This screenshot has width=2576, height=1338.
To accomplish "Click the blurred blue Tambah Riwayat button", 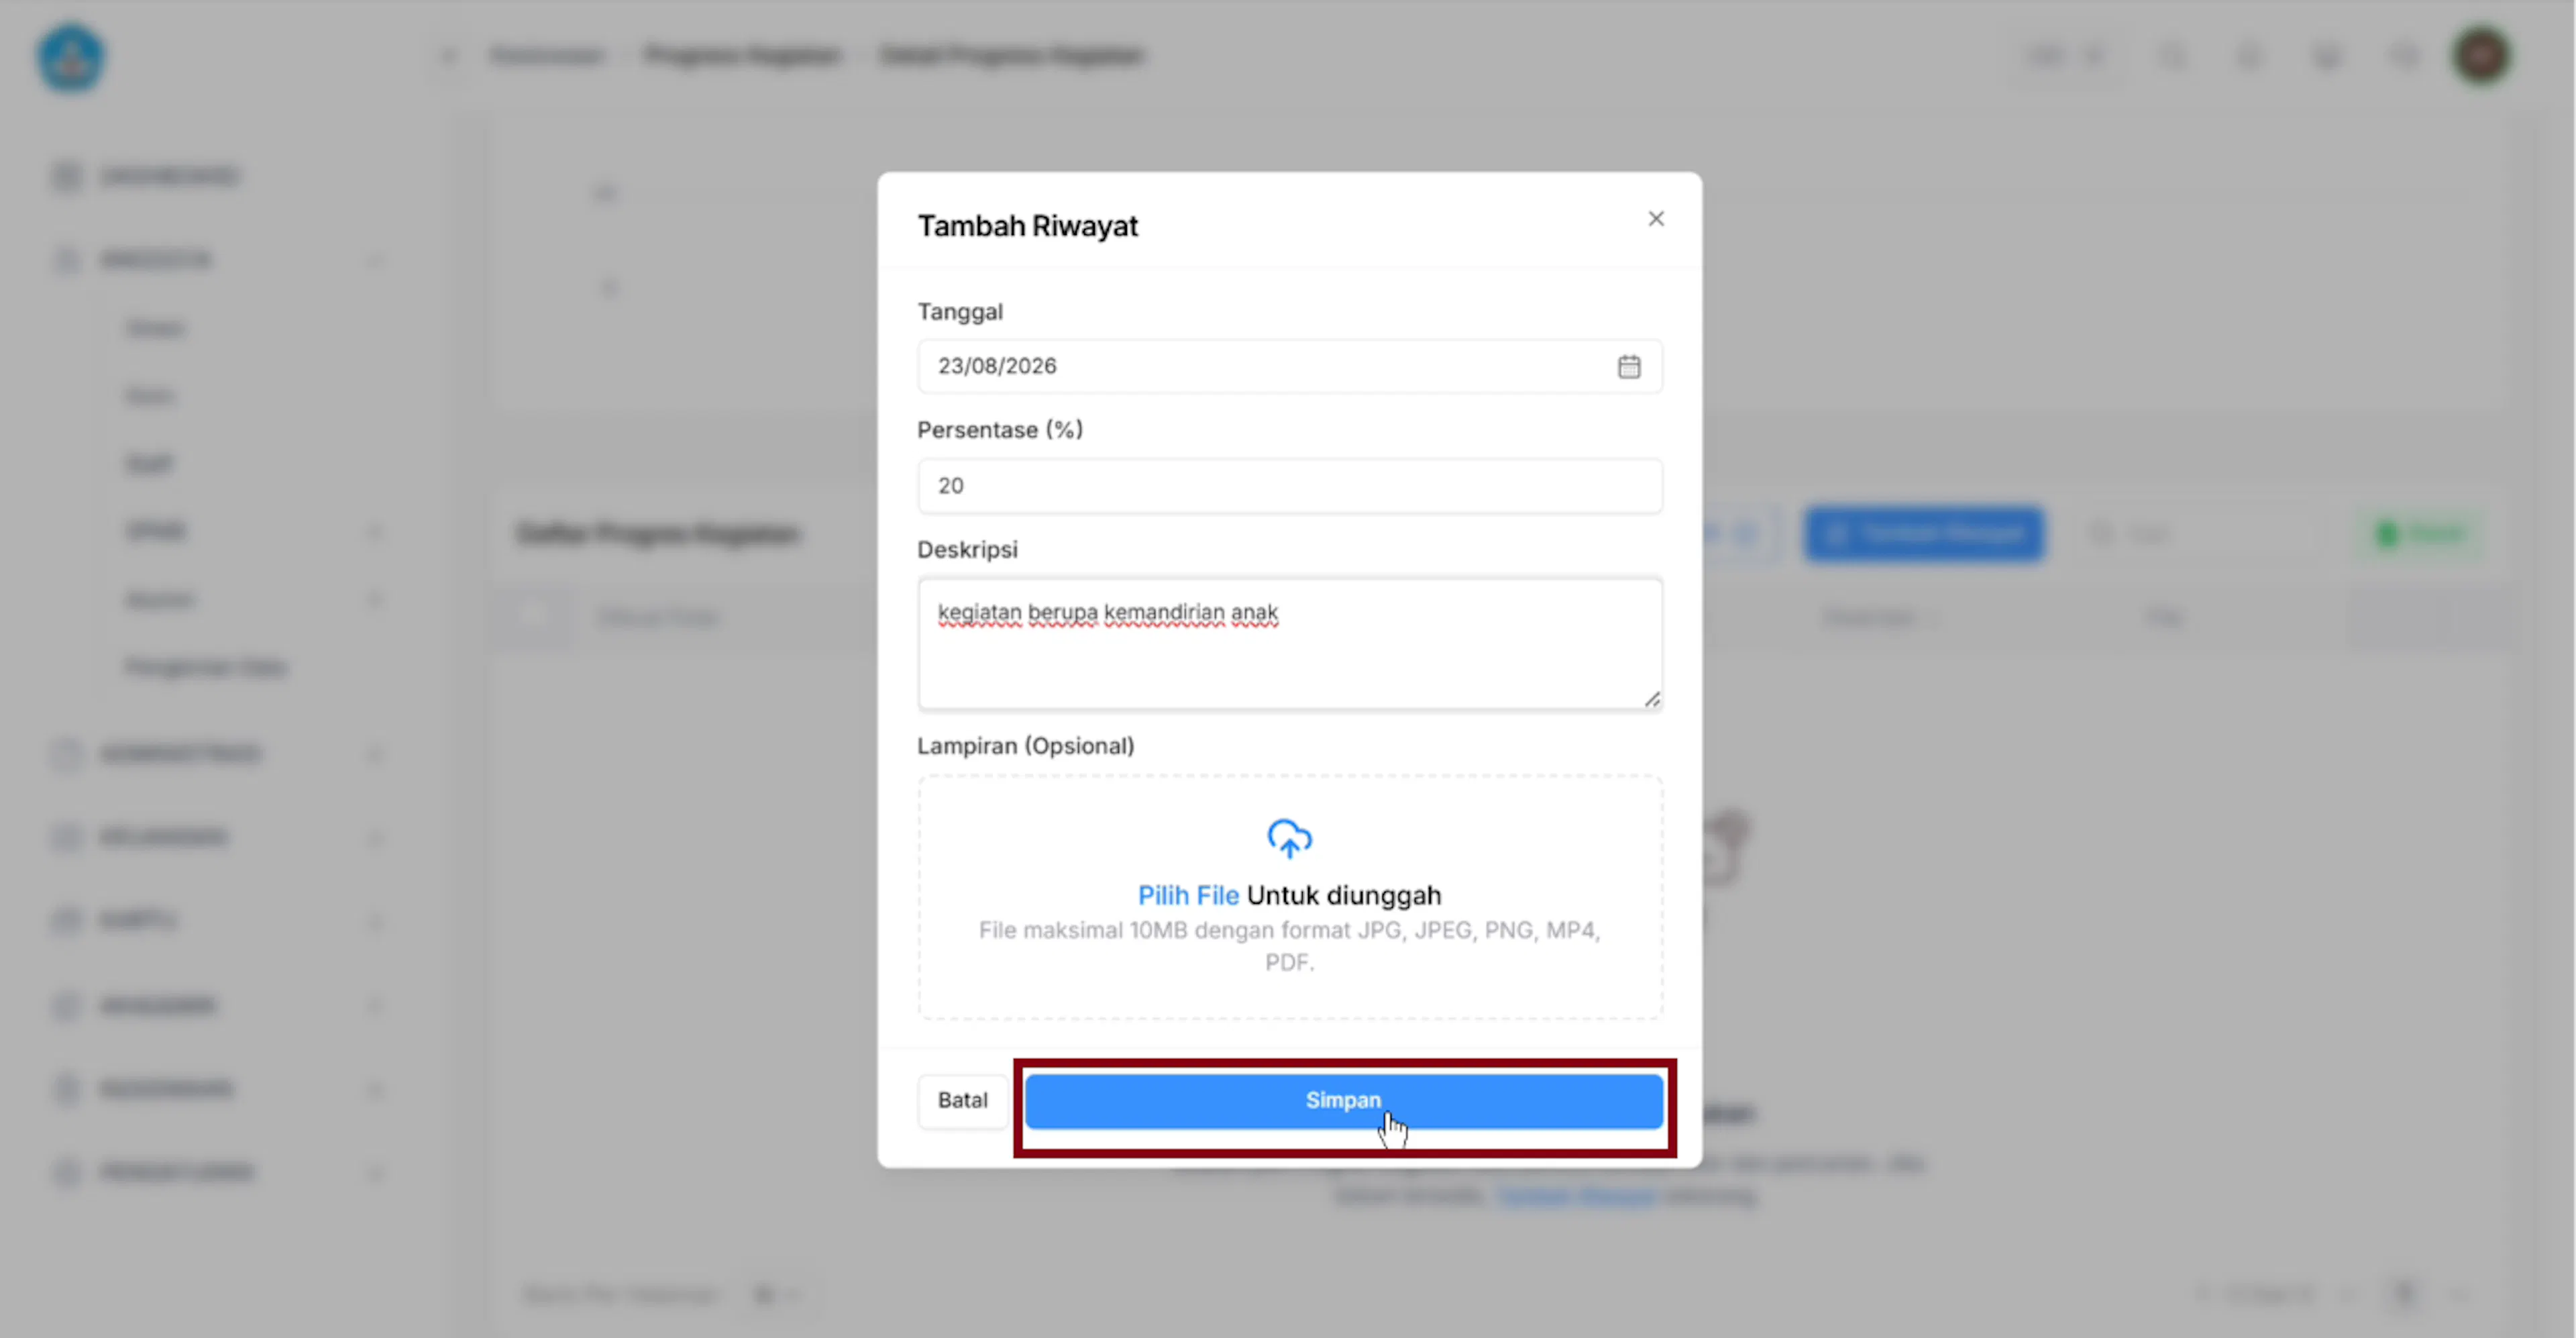I will point(1924,534).
